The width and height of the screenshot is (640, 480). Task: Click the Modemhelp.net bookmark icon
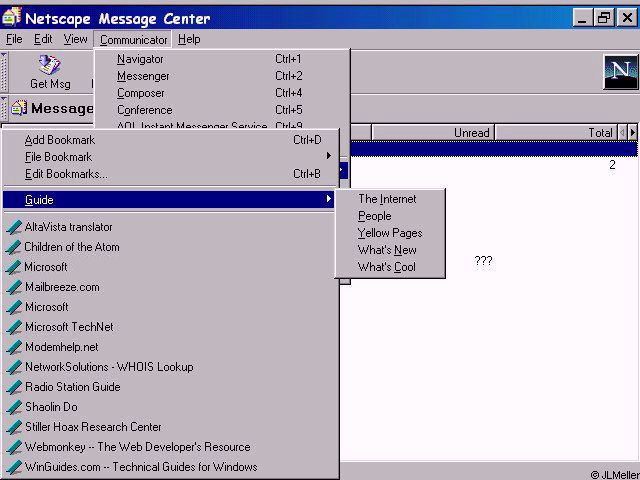pyautogui.click(x=14, y=347)
